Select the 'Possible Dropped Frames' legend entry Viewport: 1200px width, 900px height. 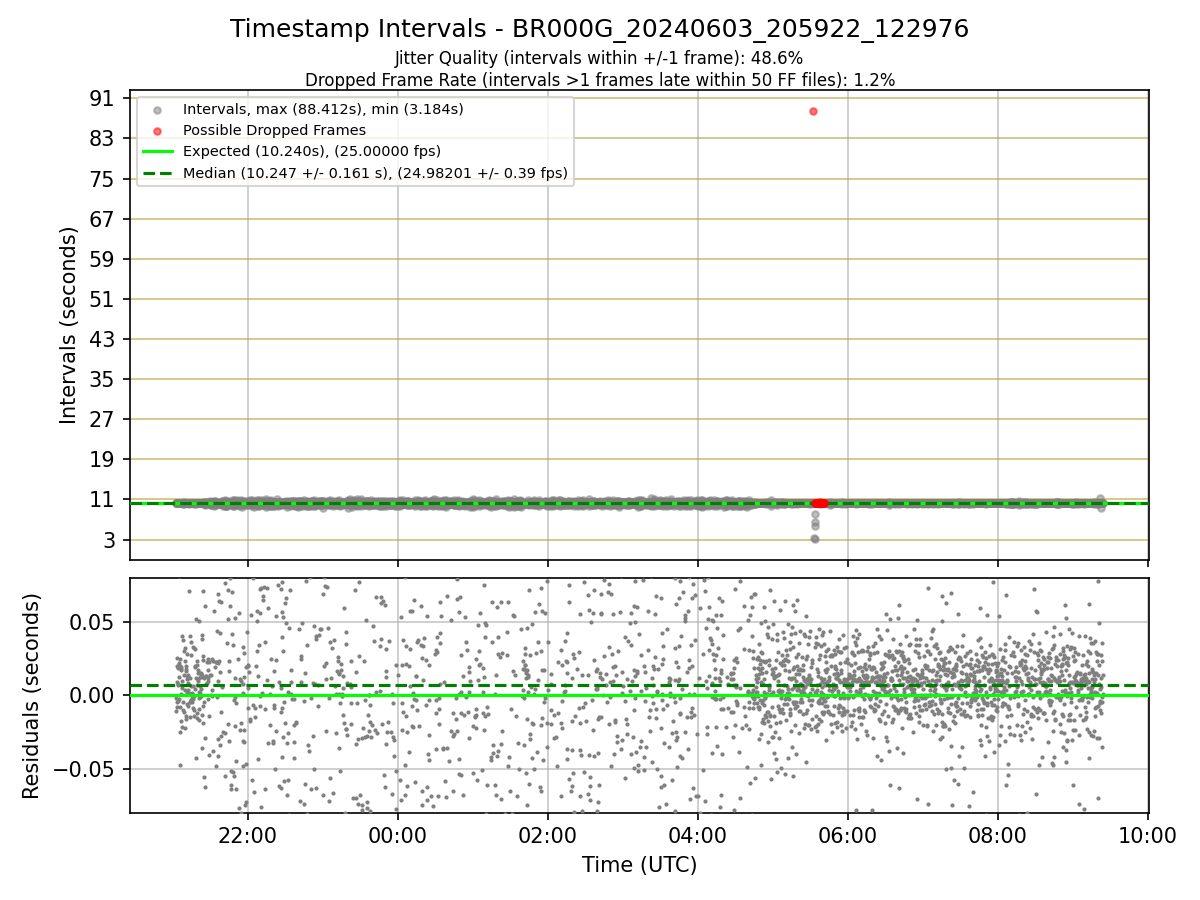(x=274, y=130)
